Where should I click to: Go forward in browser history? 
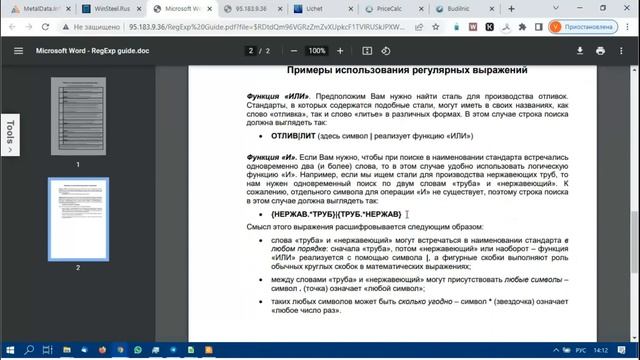coord(29,27)
